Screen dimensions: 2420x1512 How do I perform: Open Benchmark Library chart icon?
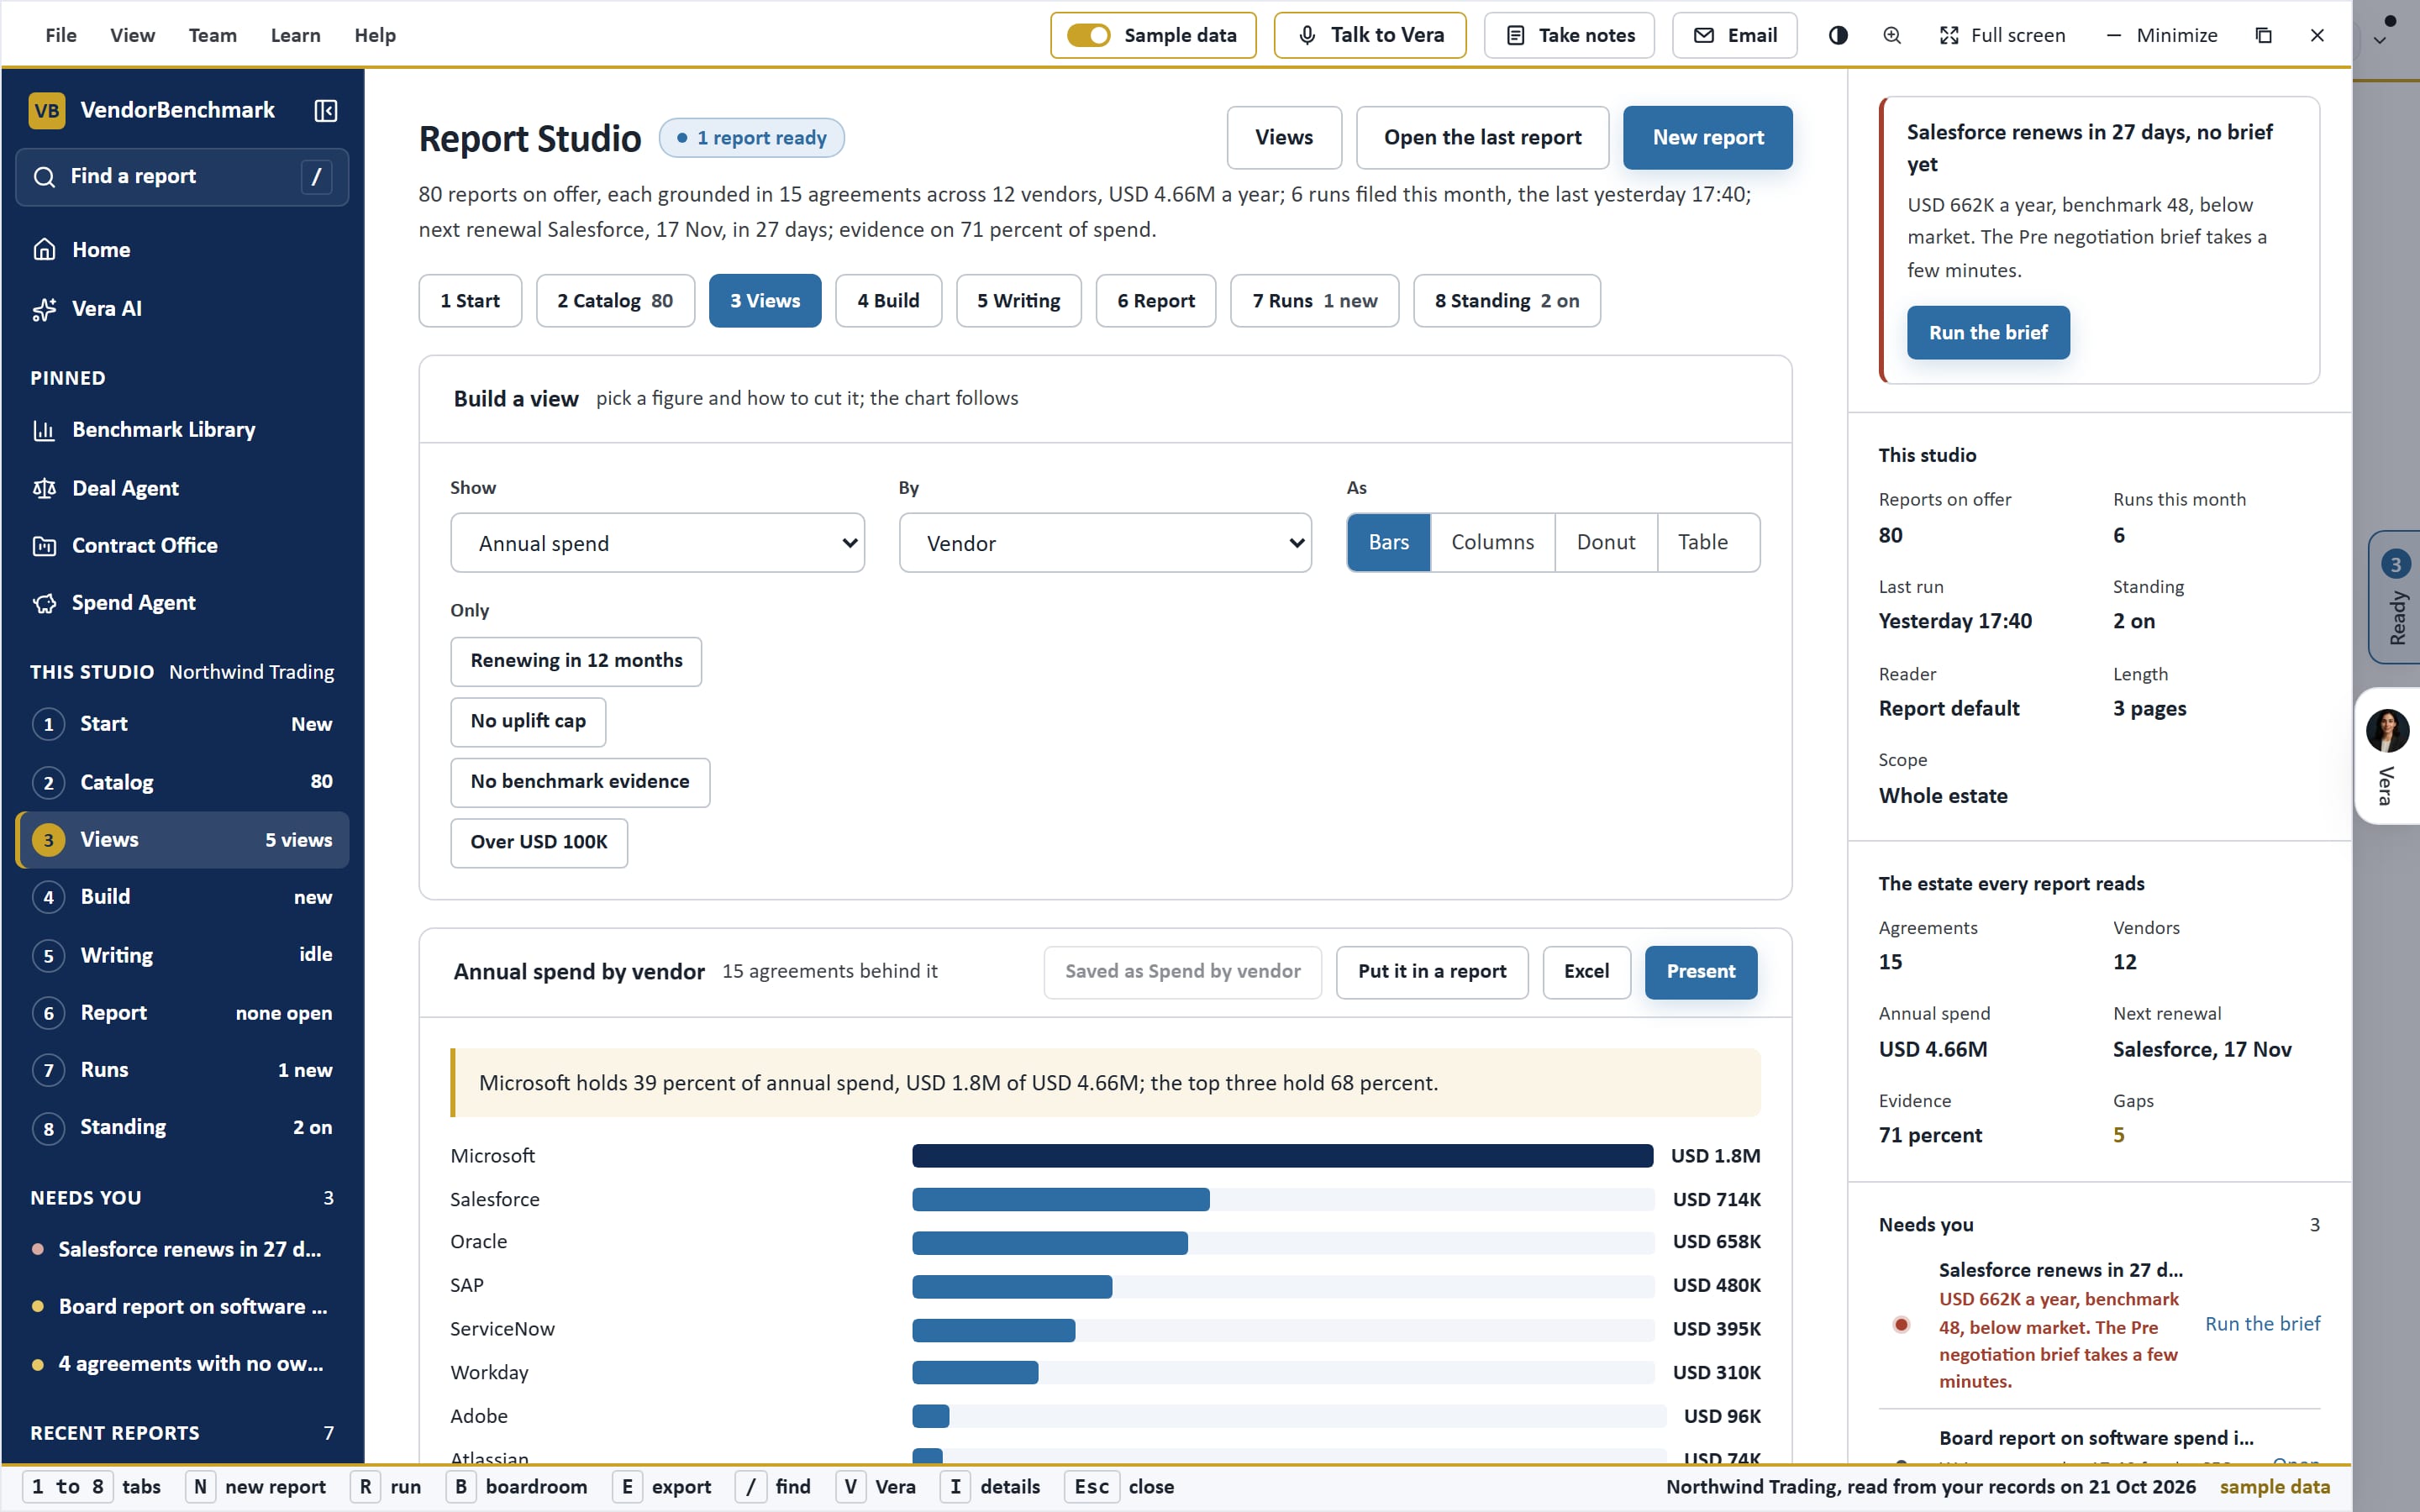[x=44, y=430]
